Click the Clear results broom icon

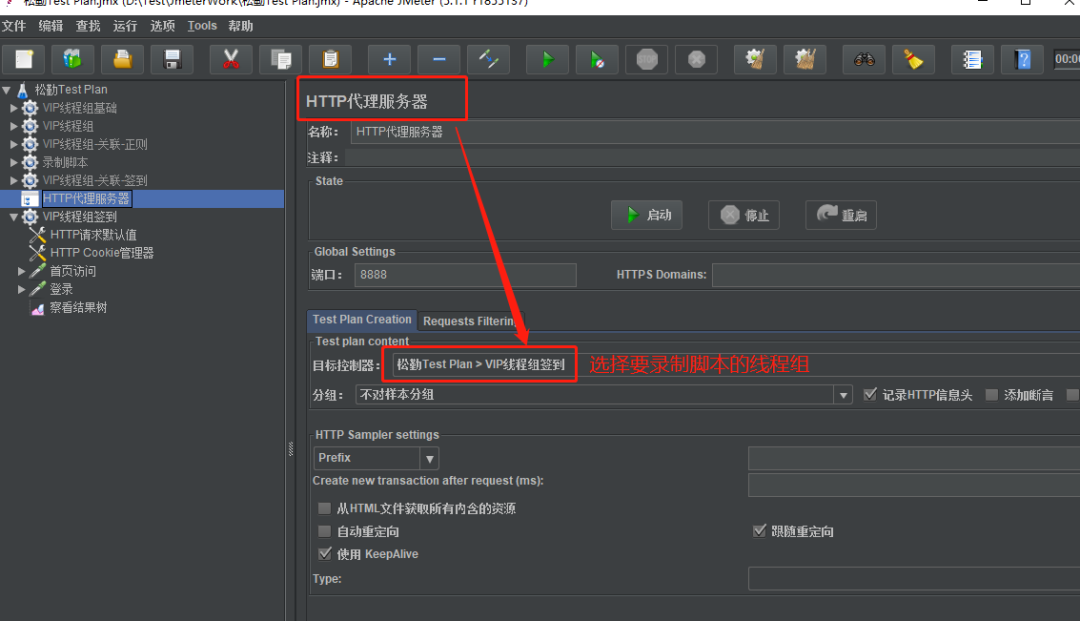756,59
